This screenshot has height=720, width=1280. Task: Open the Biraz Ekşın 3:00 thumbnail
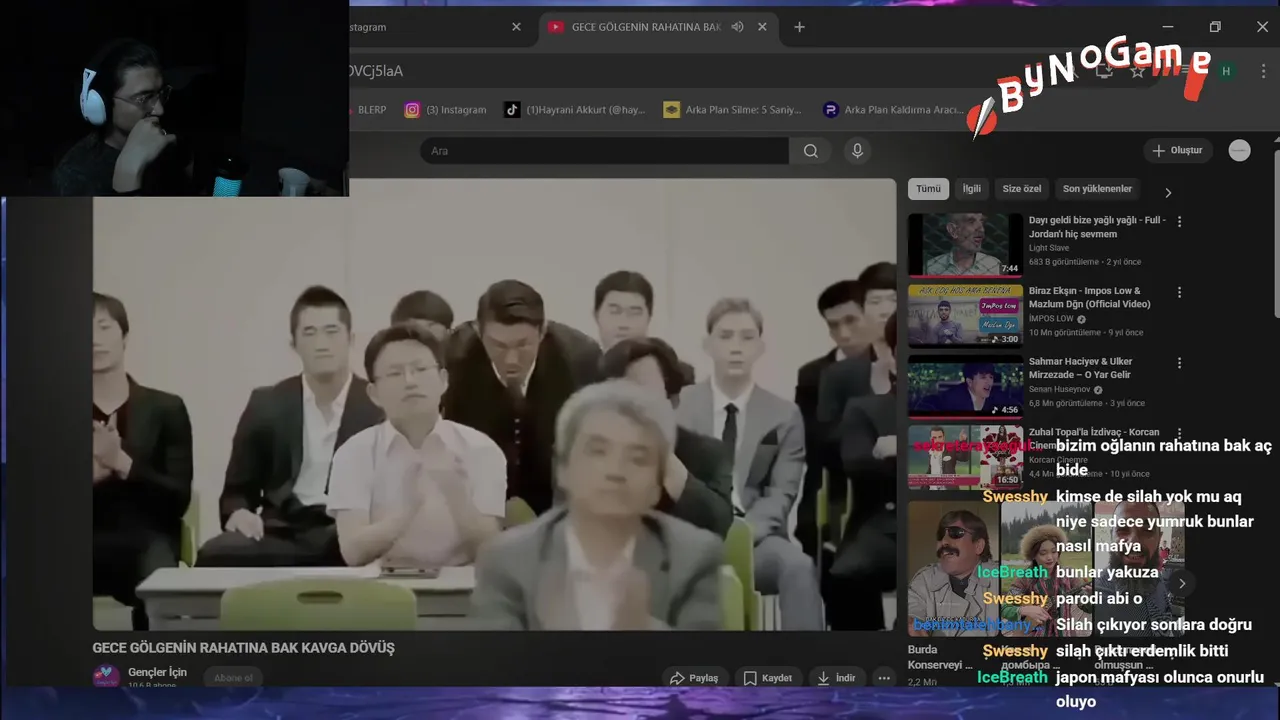965,315
